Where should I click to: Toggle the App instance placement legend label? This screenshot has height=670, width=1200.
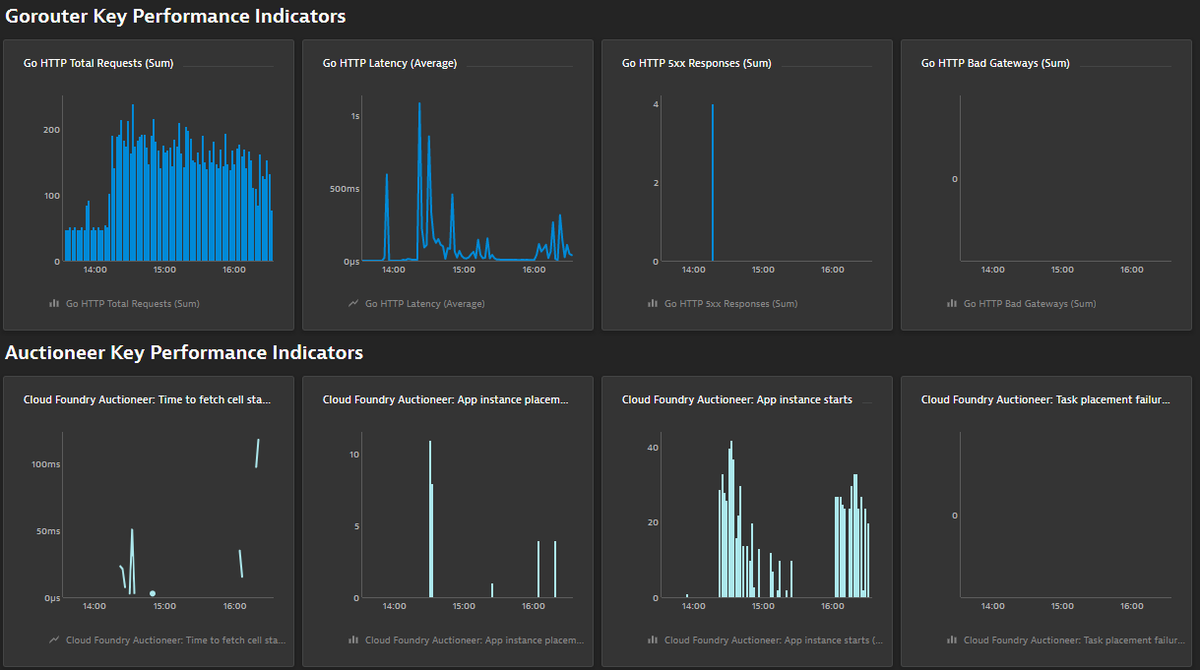click(x=475, y=639)
